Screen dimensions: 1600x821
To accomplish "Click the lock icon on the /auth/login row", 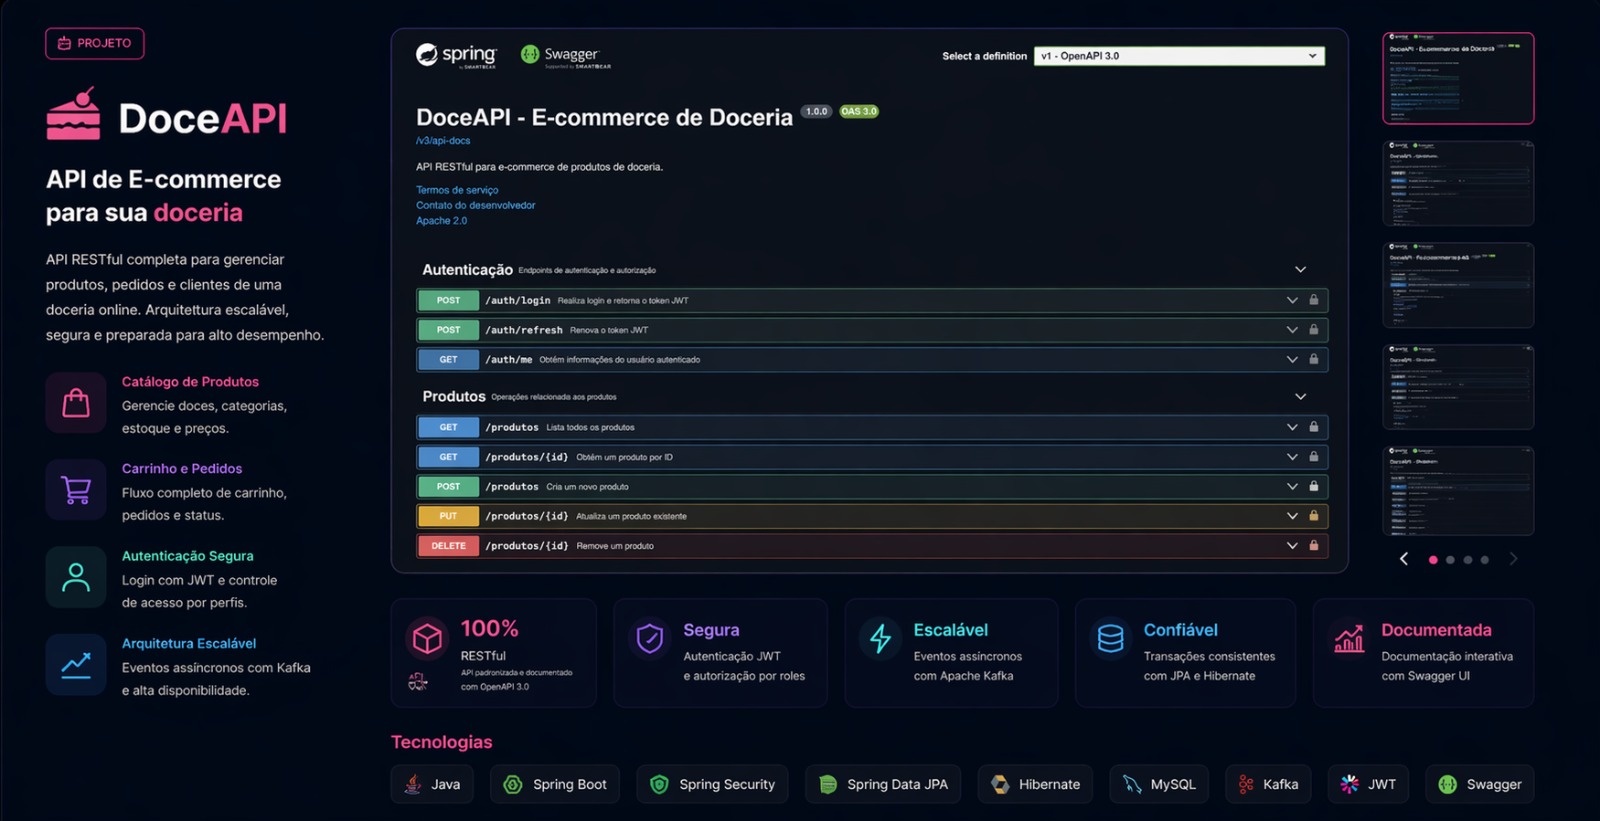I will click(1314, 300).
